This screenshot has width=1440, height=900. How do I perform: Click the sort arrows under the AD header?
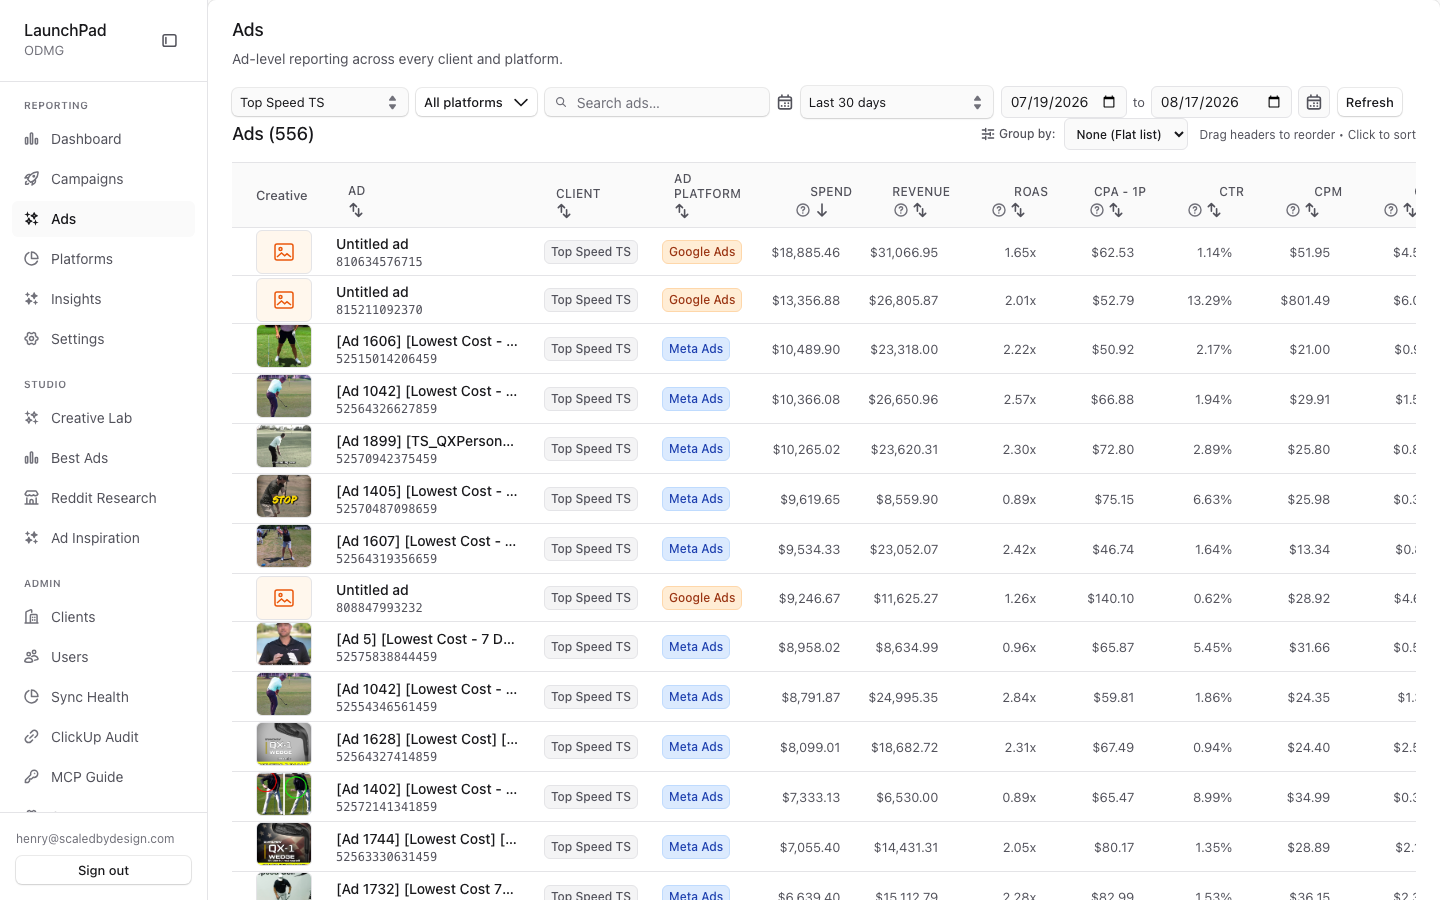pos(356,210)
